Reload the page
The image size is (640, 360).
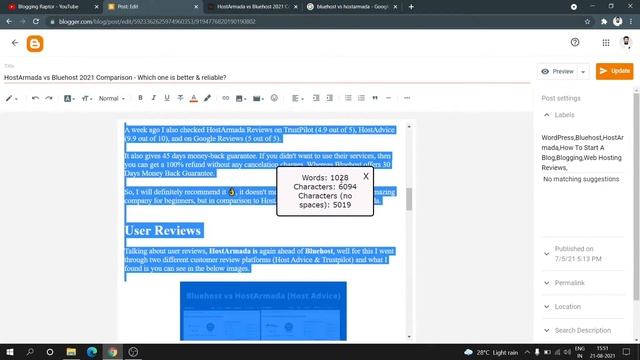point(36,22)
